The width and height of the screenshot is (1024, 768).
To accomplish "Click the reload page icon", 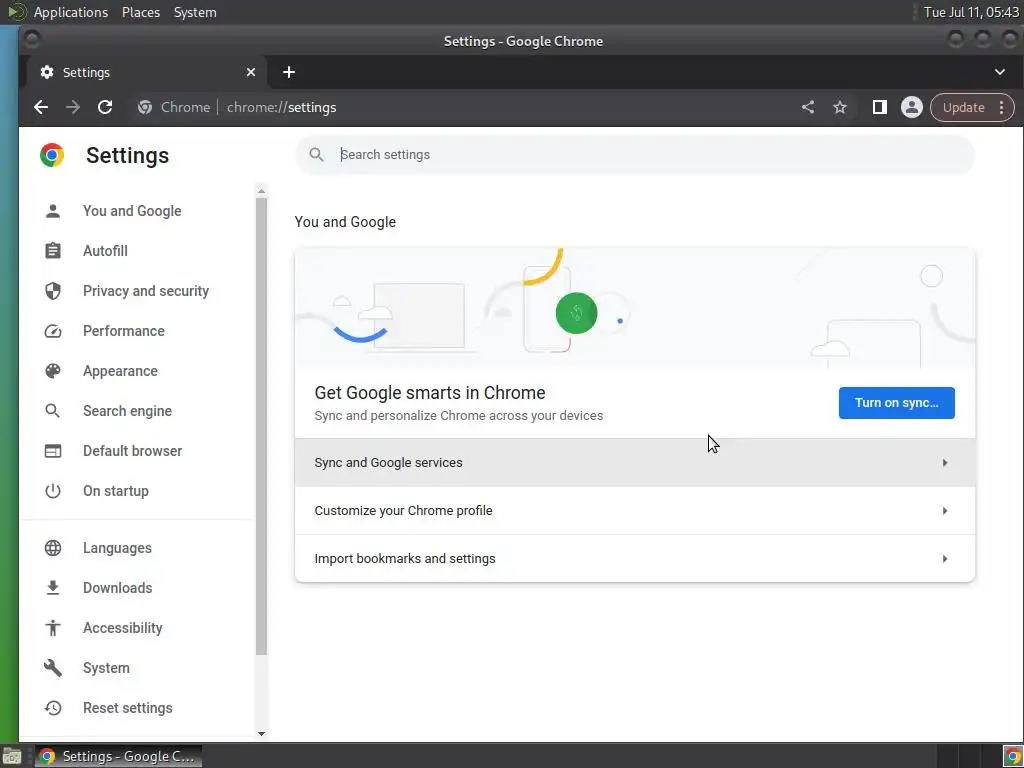I will pos(105,107).
